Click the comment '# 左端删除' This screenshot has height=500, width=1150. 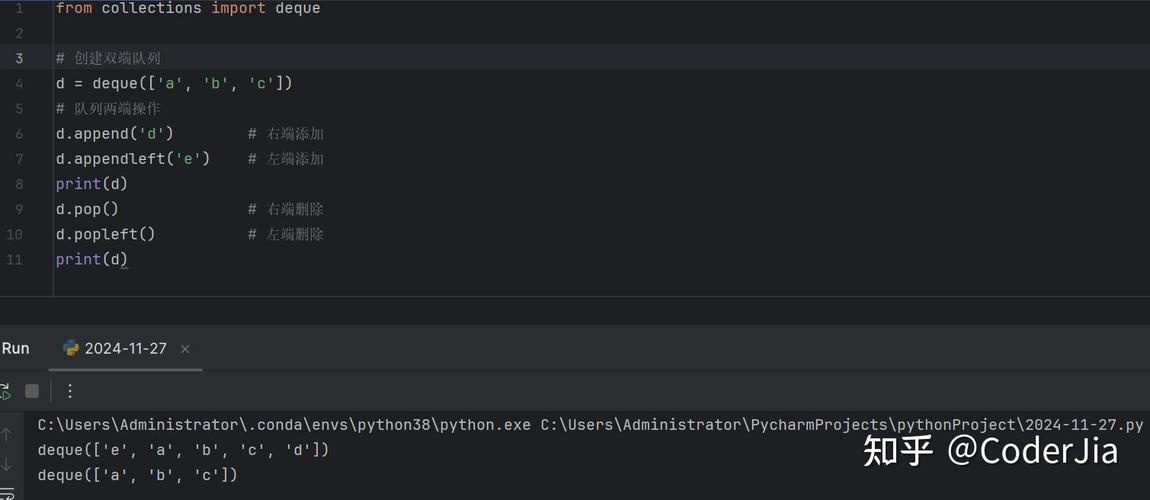(285, 235)
